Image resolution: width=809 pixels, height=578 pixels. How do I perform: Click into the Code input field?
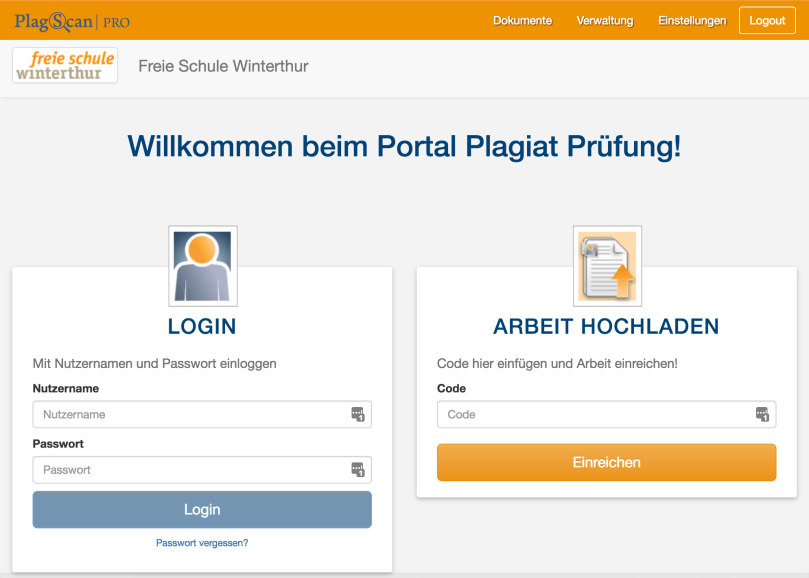click(x=595, y=415)
